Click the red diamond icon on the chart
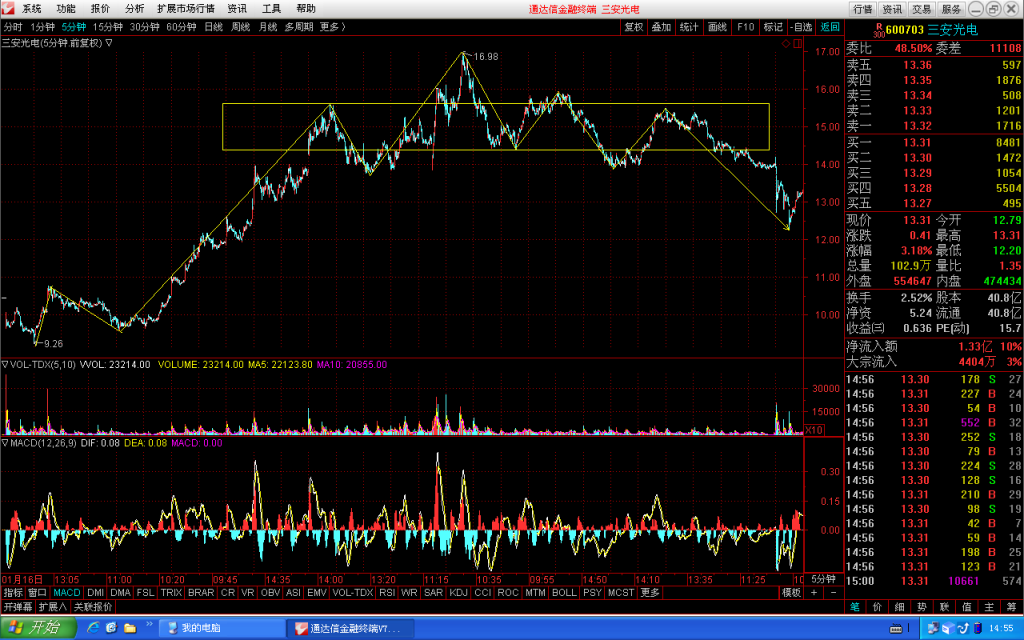 (786, 44)
